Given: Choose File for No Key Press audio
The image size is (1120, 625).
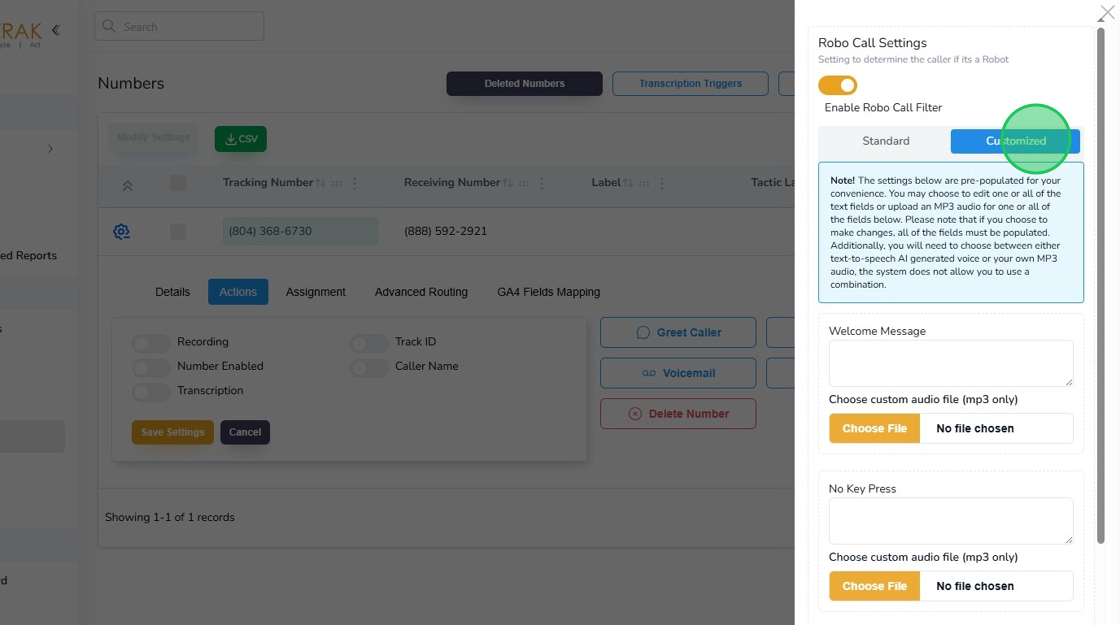Looking at the screenshot, I should pyautogui.click(x=874, y=586).
